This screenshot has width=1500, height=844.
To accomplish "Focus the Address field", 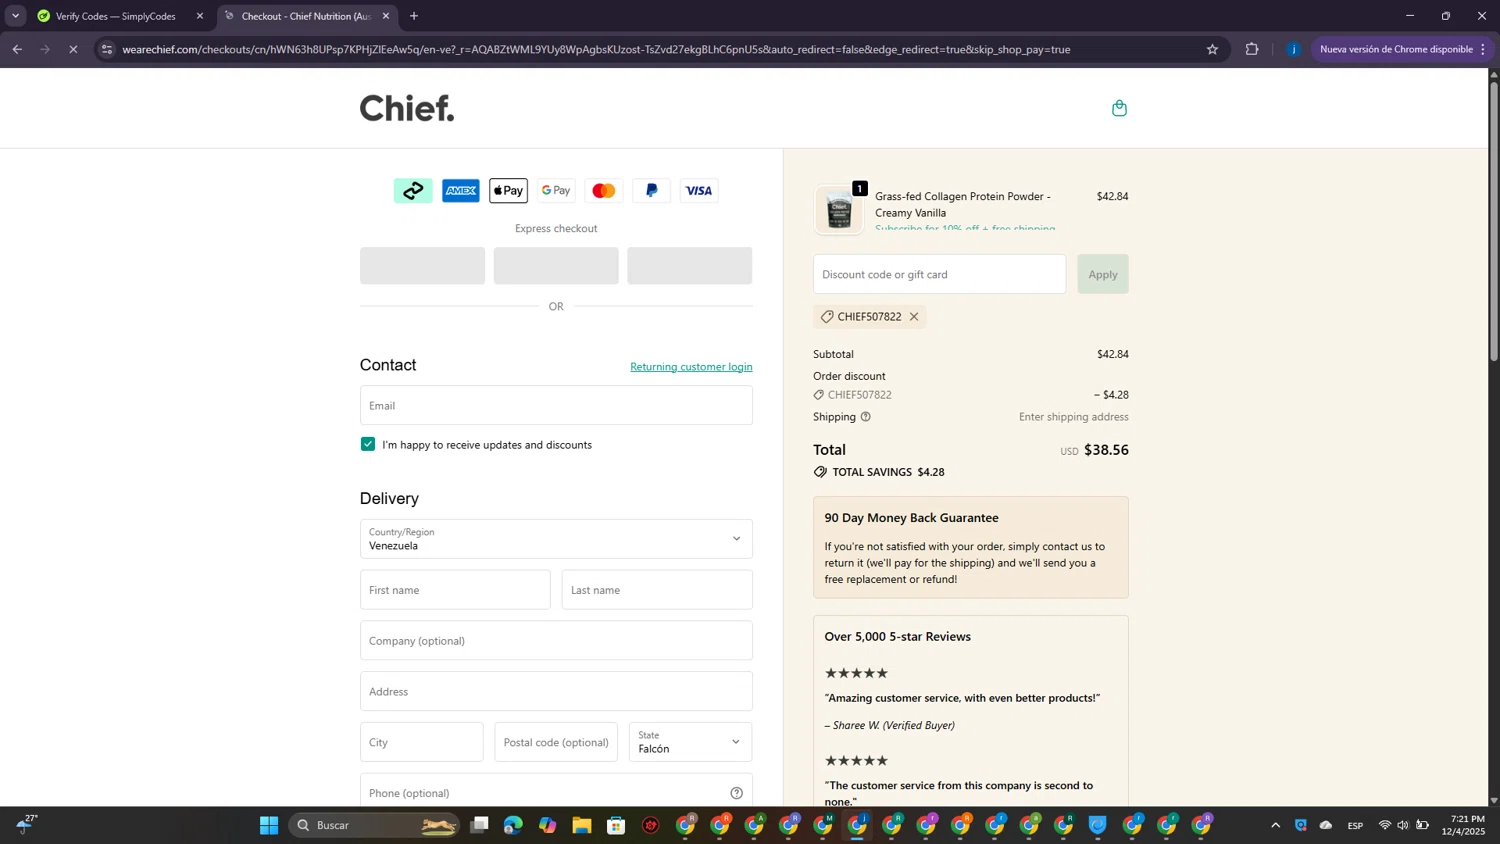I will (556, 691).
